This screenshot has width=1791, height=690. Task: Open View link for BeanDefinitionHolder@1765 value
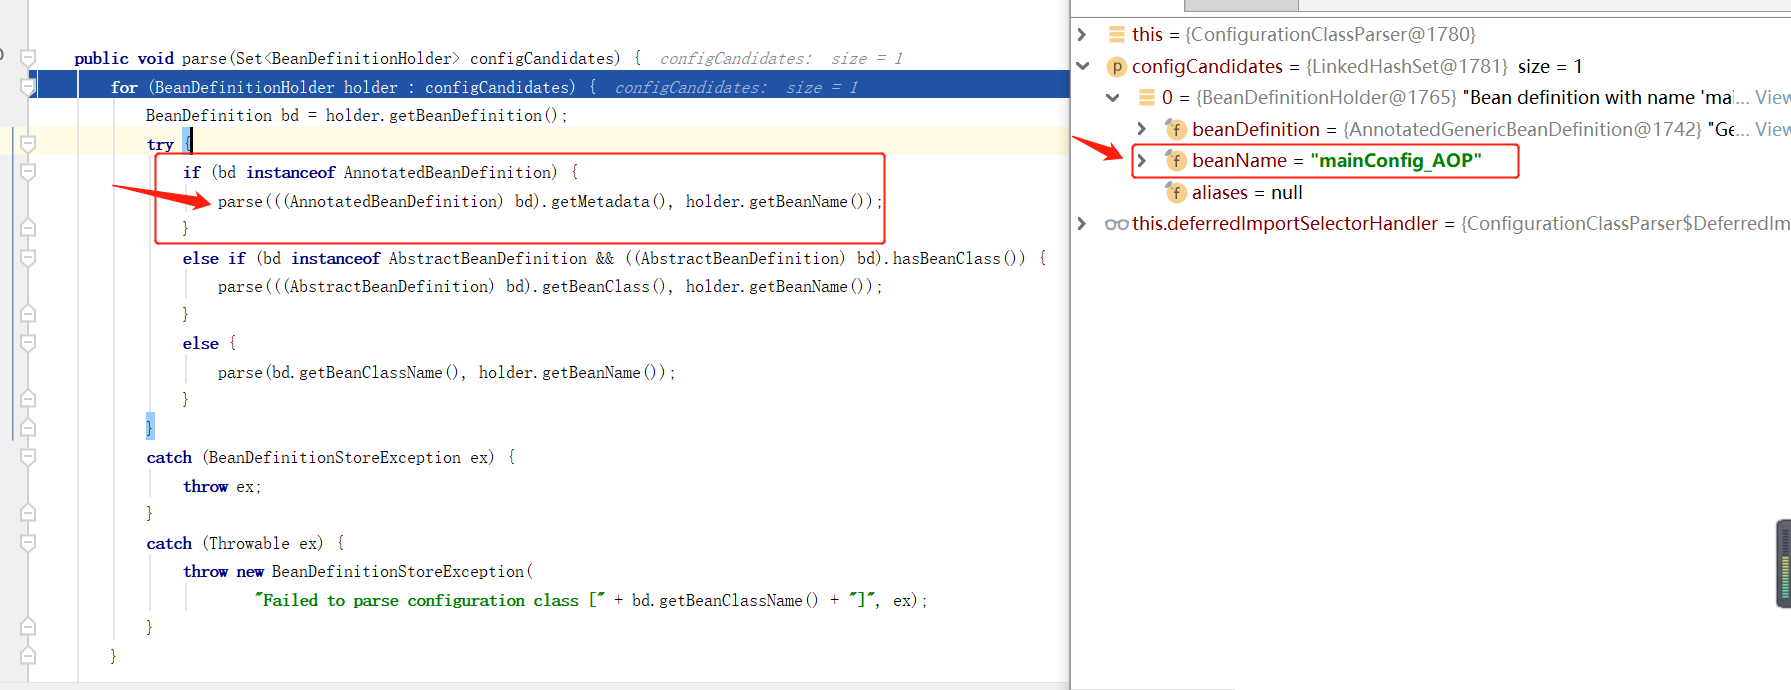(x=1772, y=98)
